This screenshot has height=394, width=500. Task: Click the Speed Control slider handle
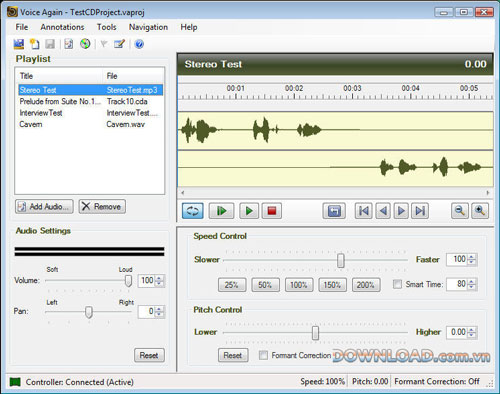click(340, 260)
